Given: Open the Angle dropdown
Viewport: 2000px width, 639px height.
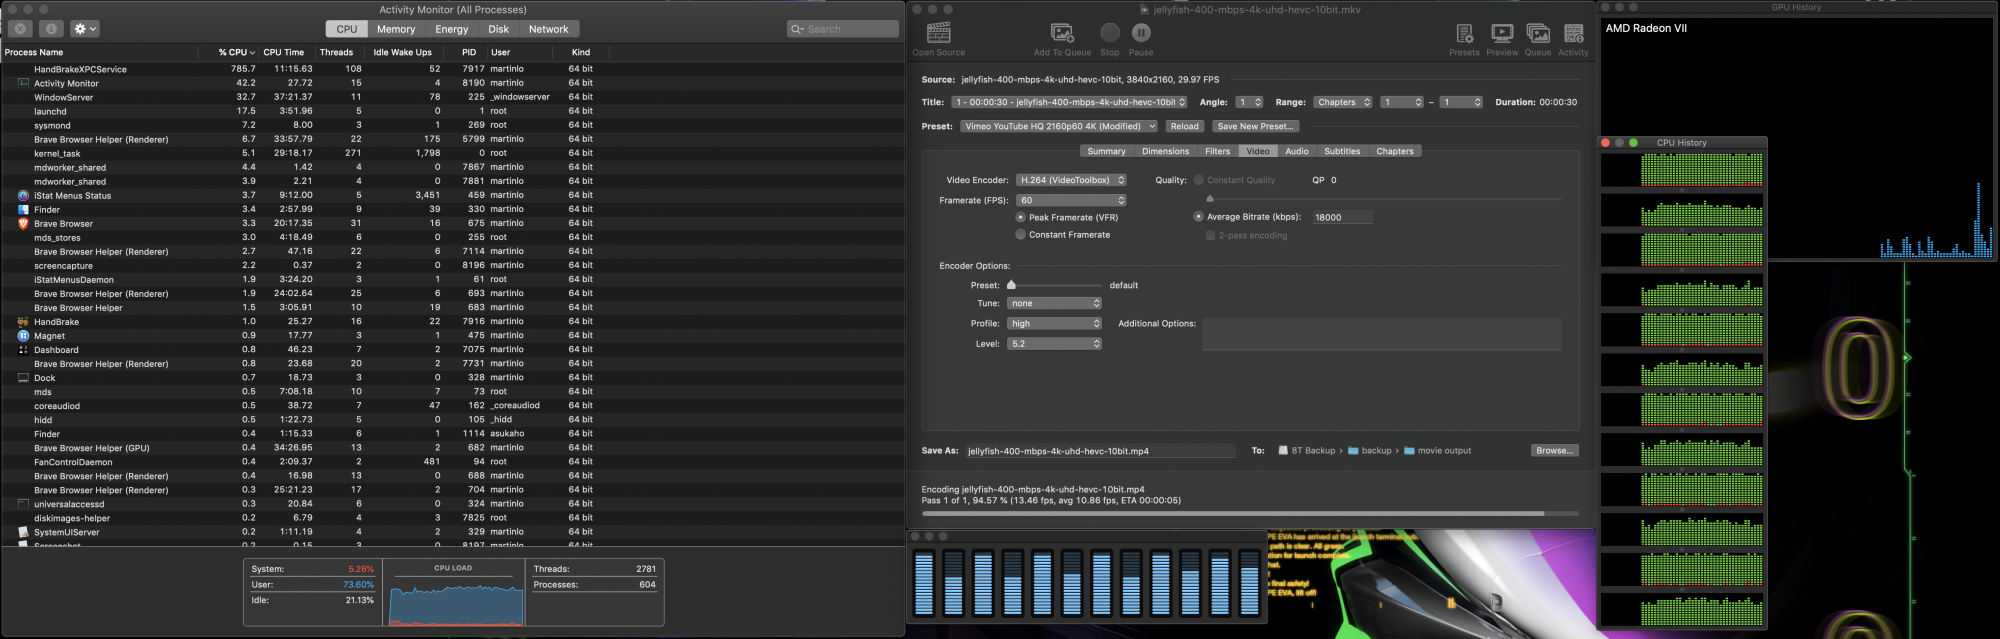Looking at the screenshot, I should [x=1249, y=102].
